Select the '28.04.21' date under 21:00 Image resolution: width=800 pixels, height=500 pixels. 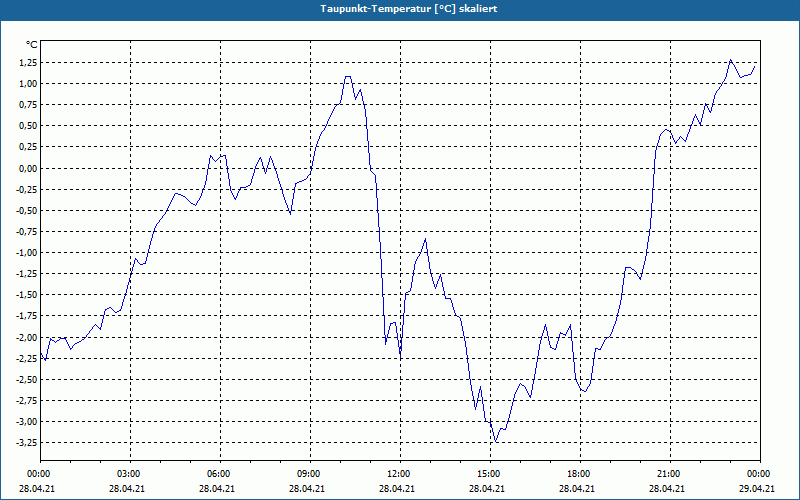(x=667, y=488)
